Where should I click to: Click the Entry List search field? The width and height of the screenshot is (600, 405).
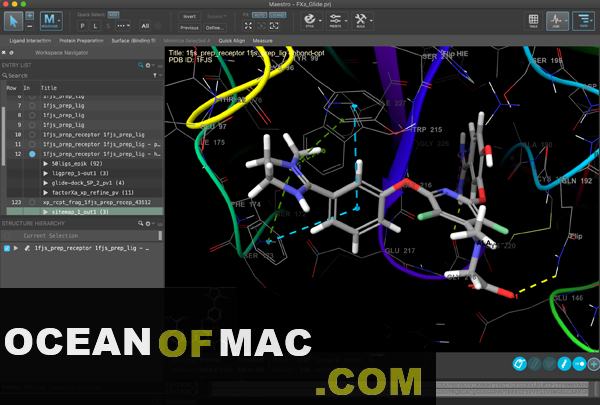pos(77,75)
